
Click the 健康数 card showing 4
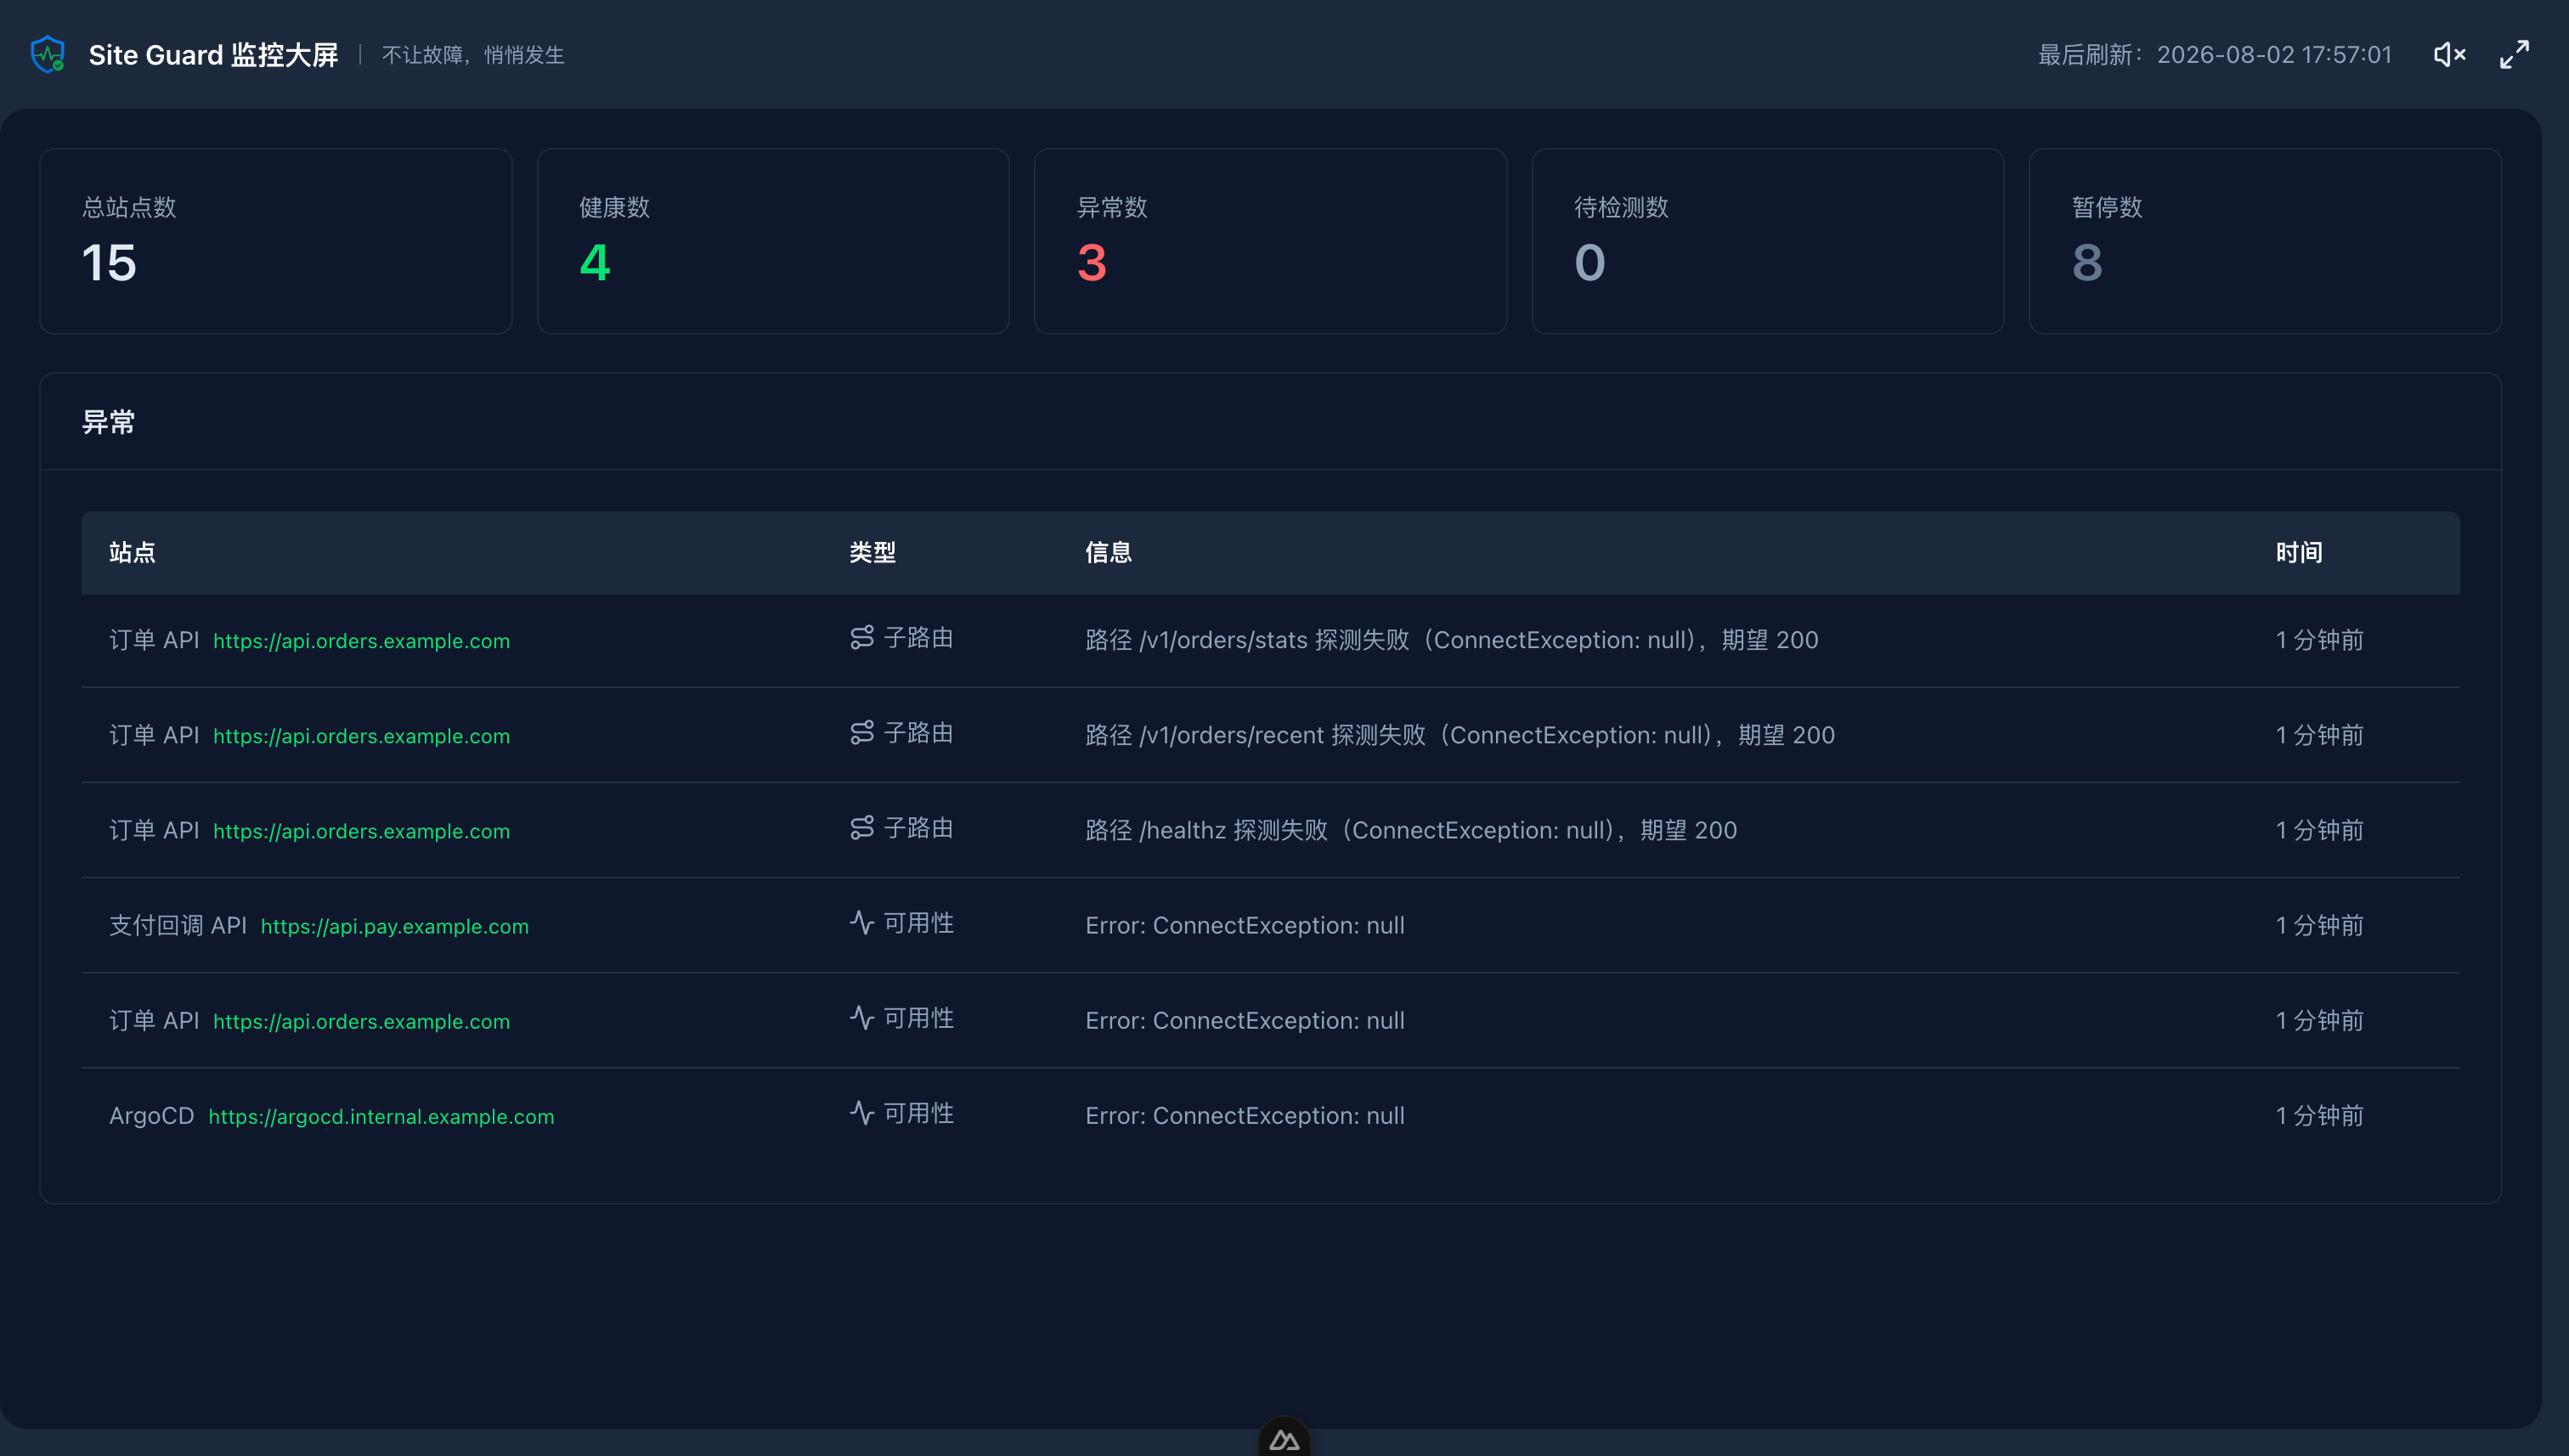(x=773, y=241)
